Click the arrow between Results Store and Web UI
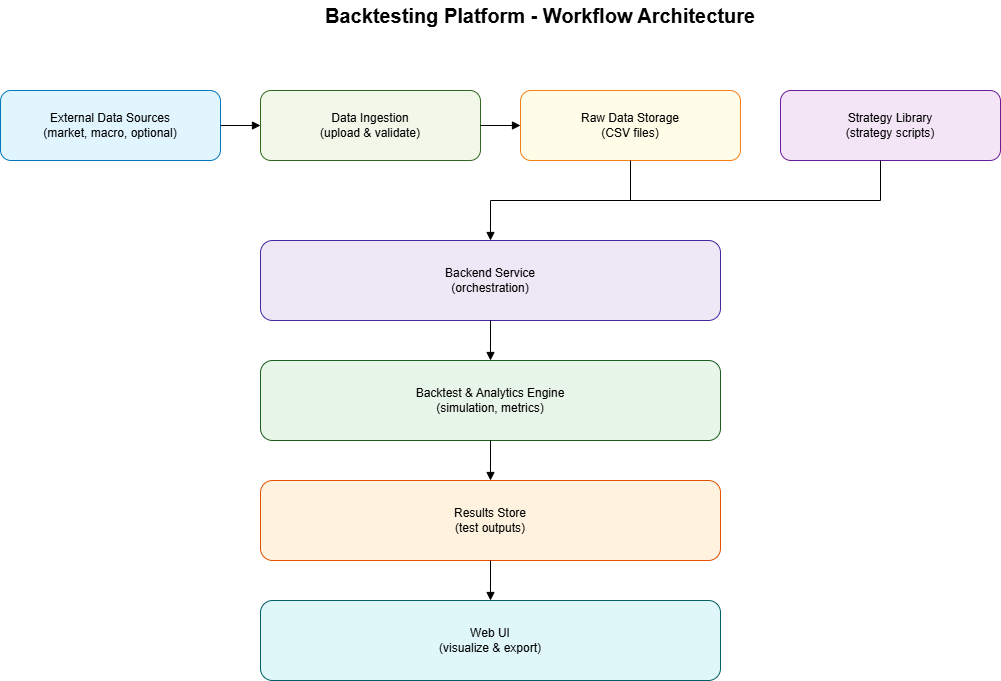Viewport: 1001px width, 681px height. coord(490,580)
